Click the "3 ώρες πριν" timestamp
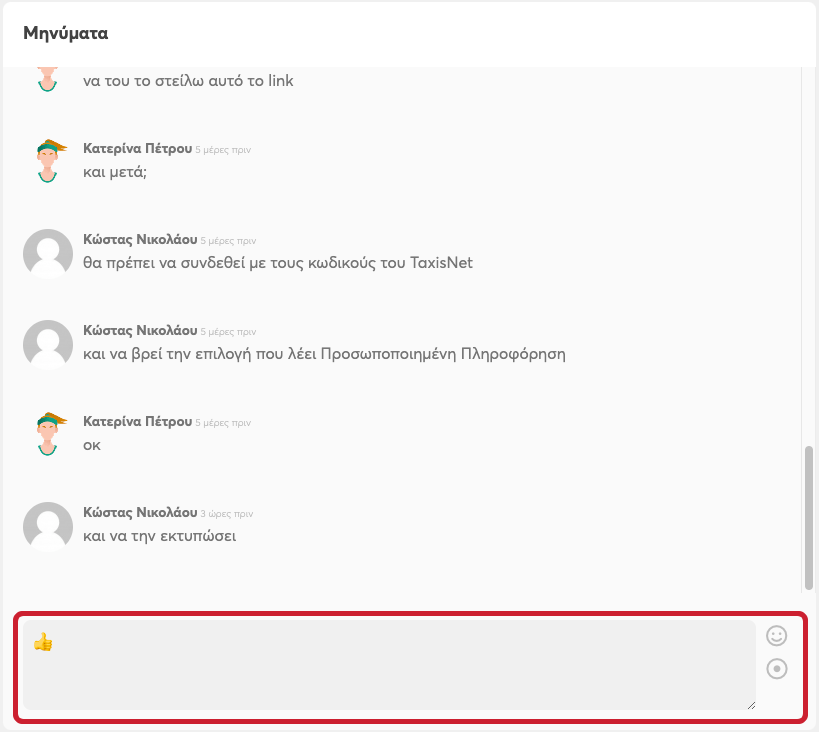Image resolution: width=819 pixels, height=732 pixels. [227, 514]
